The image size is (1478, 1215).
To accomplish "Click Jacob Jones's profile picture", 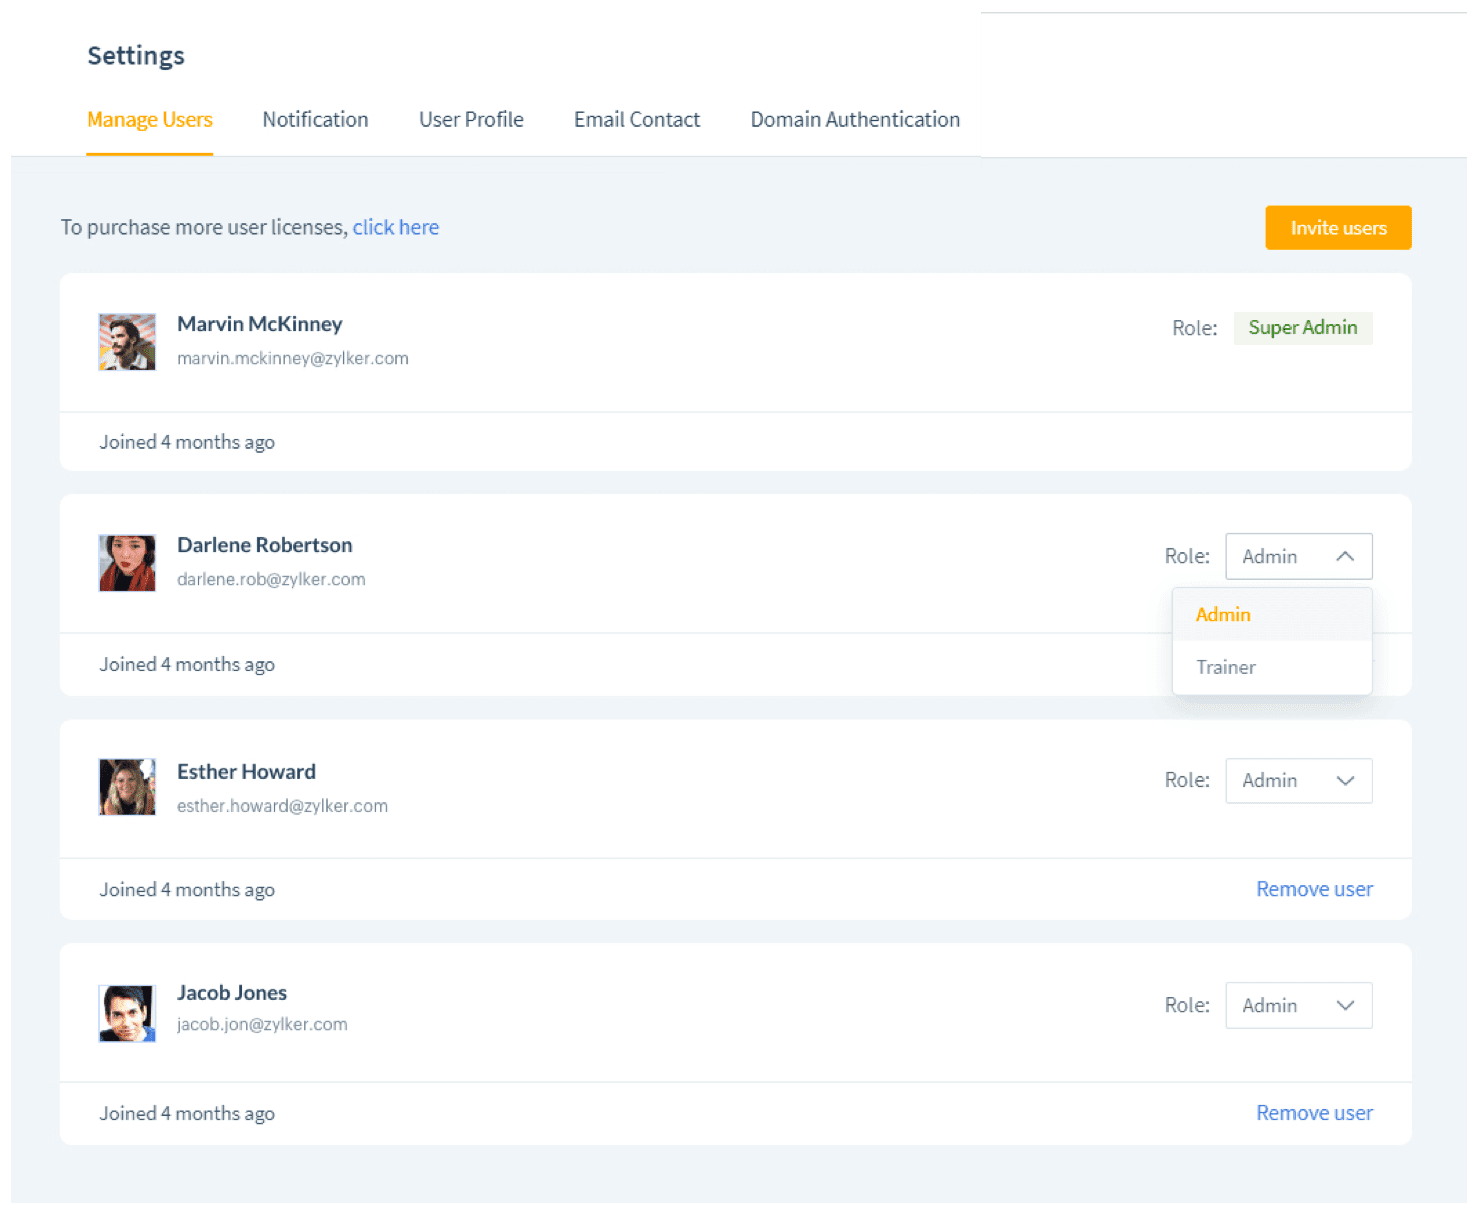I will point(127,1013).
